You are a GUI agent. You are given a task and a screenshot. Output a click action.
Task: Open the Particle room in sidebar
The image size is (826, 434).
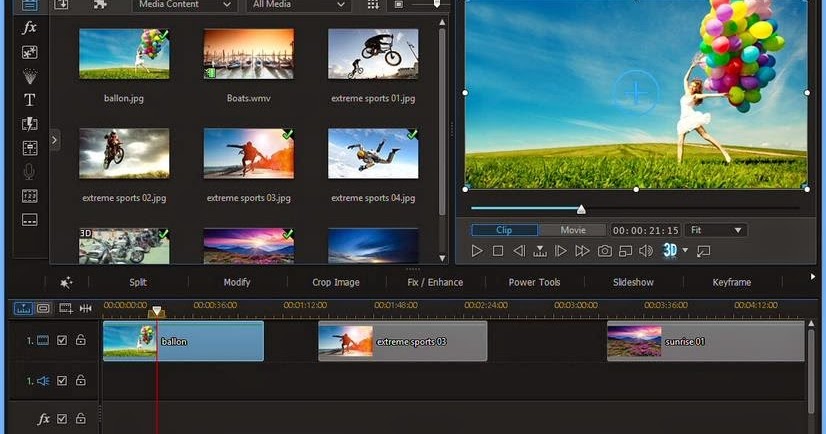pyautogui.click(x=30, y=76)
